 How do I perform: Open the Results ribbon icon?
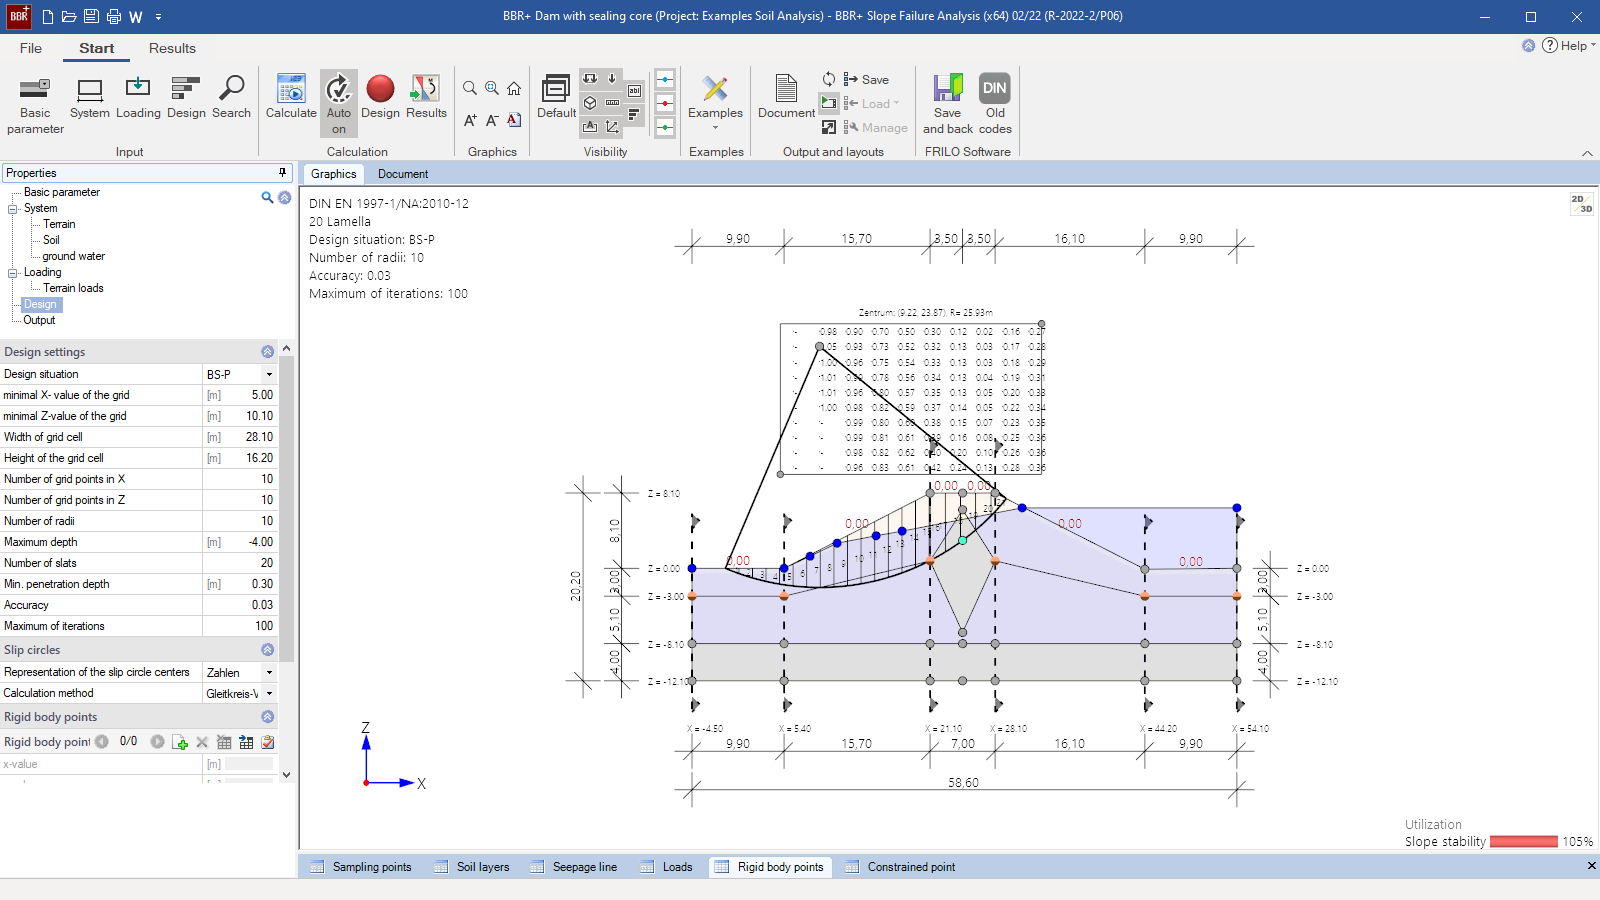point(426,98)
